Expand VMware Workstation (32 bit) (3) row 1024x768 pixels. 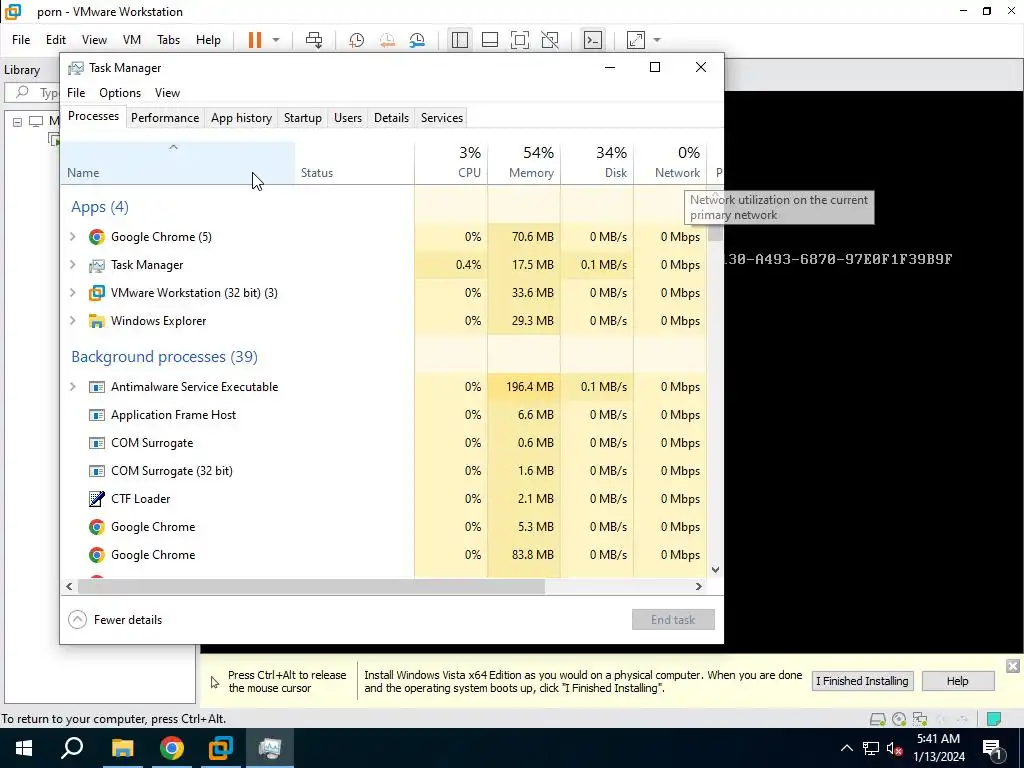tap(72, 293)
